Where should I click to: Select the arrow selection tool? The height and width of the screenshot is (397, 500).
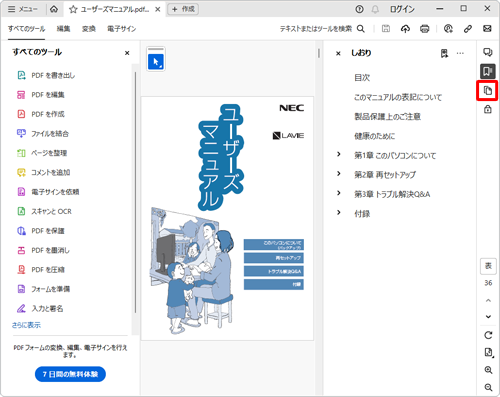click(156, 62)
